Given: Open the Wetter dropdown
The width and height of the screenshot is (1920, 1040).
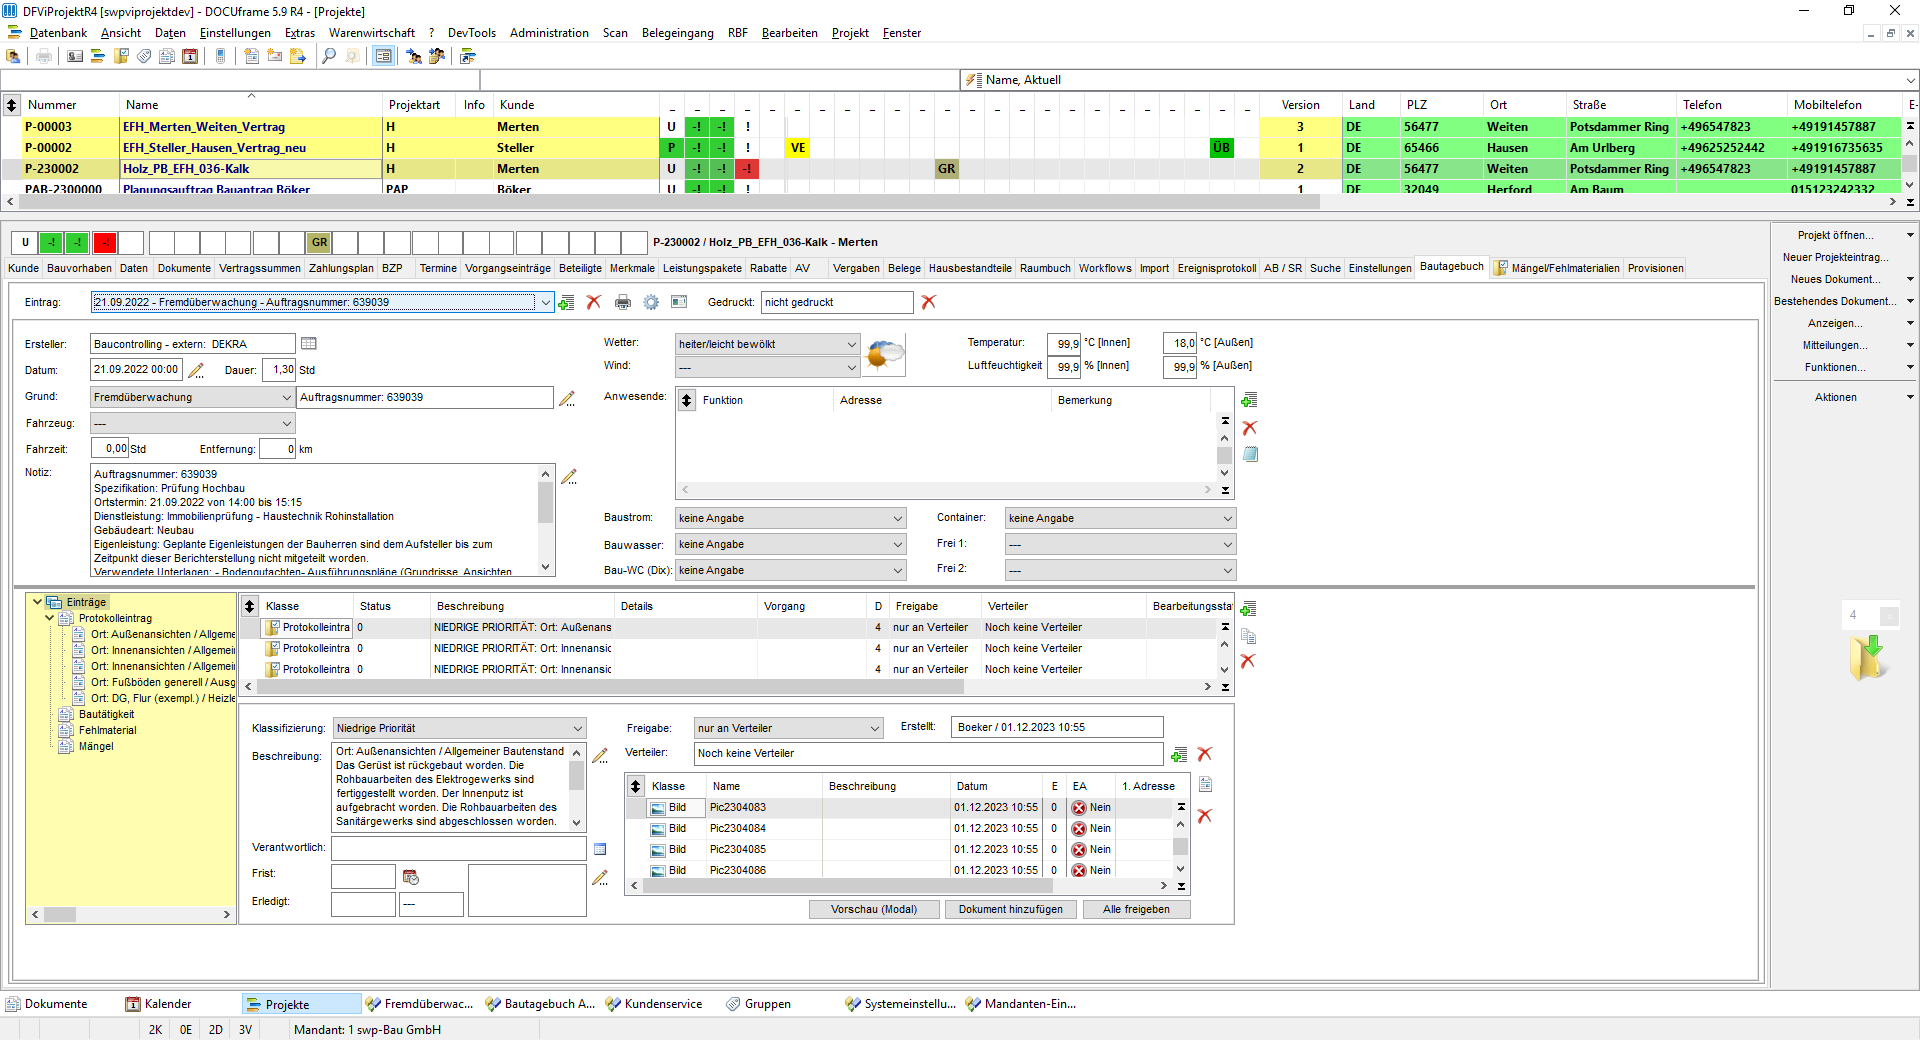Looking at the screenshot, I should pyautogui.click(x=851, y=344).
